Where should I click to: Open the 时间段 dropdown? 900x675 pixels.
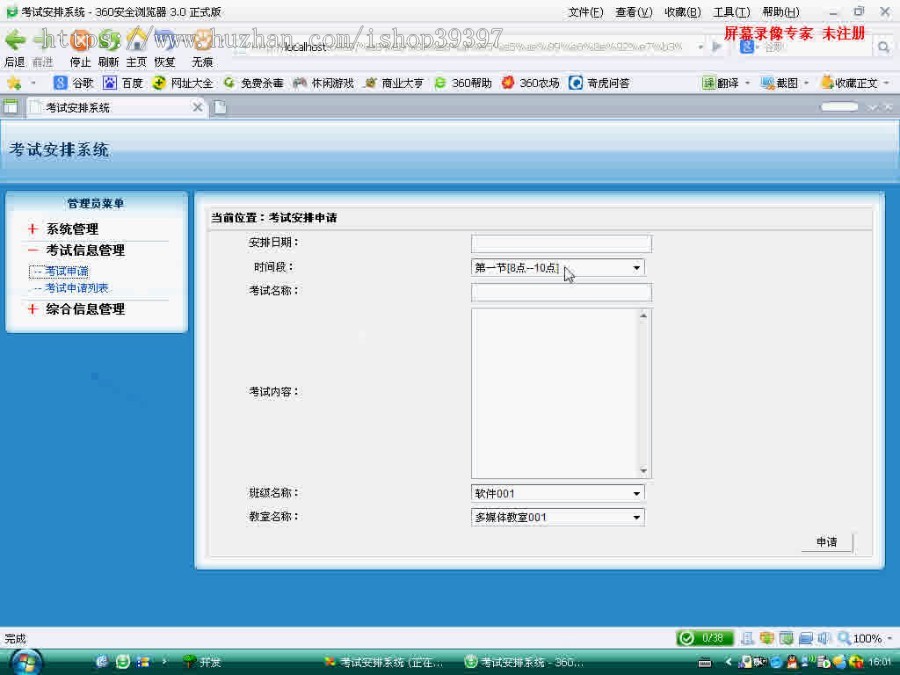pyautogui.click(x=557, y=267)
